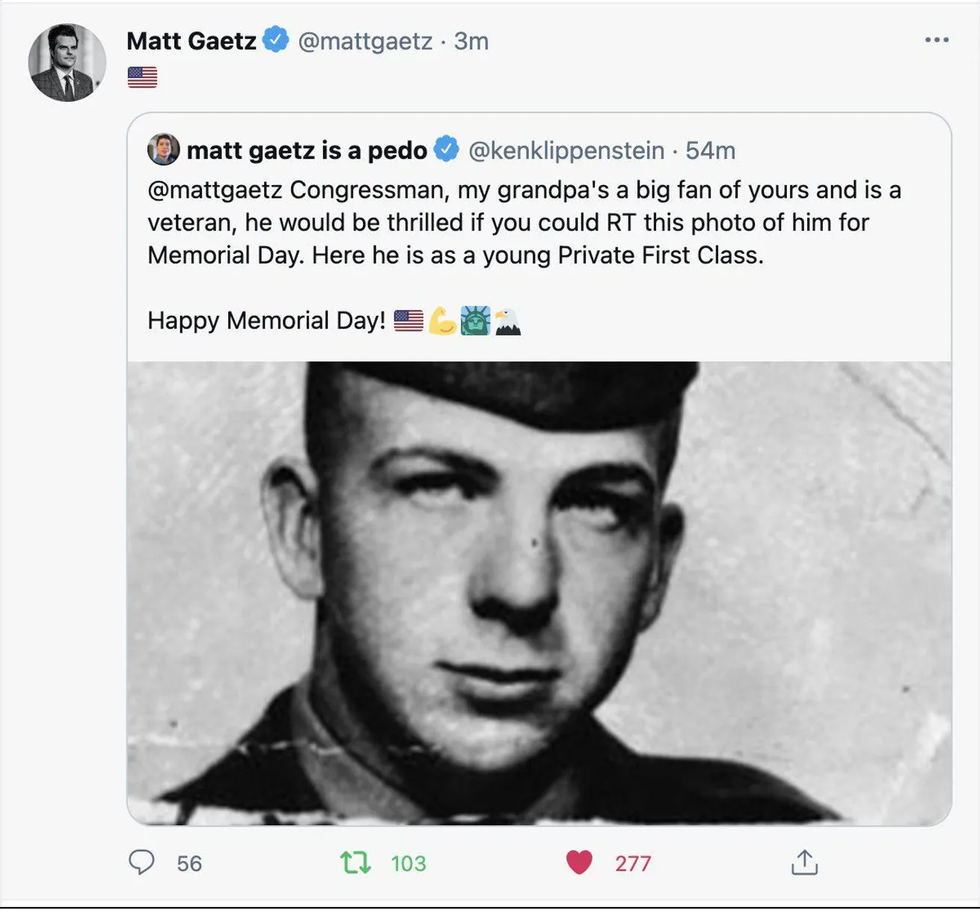Click the 56 replies count

(x=189, y=864)
